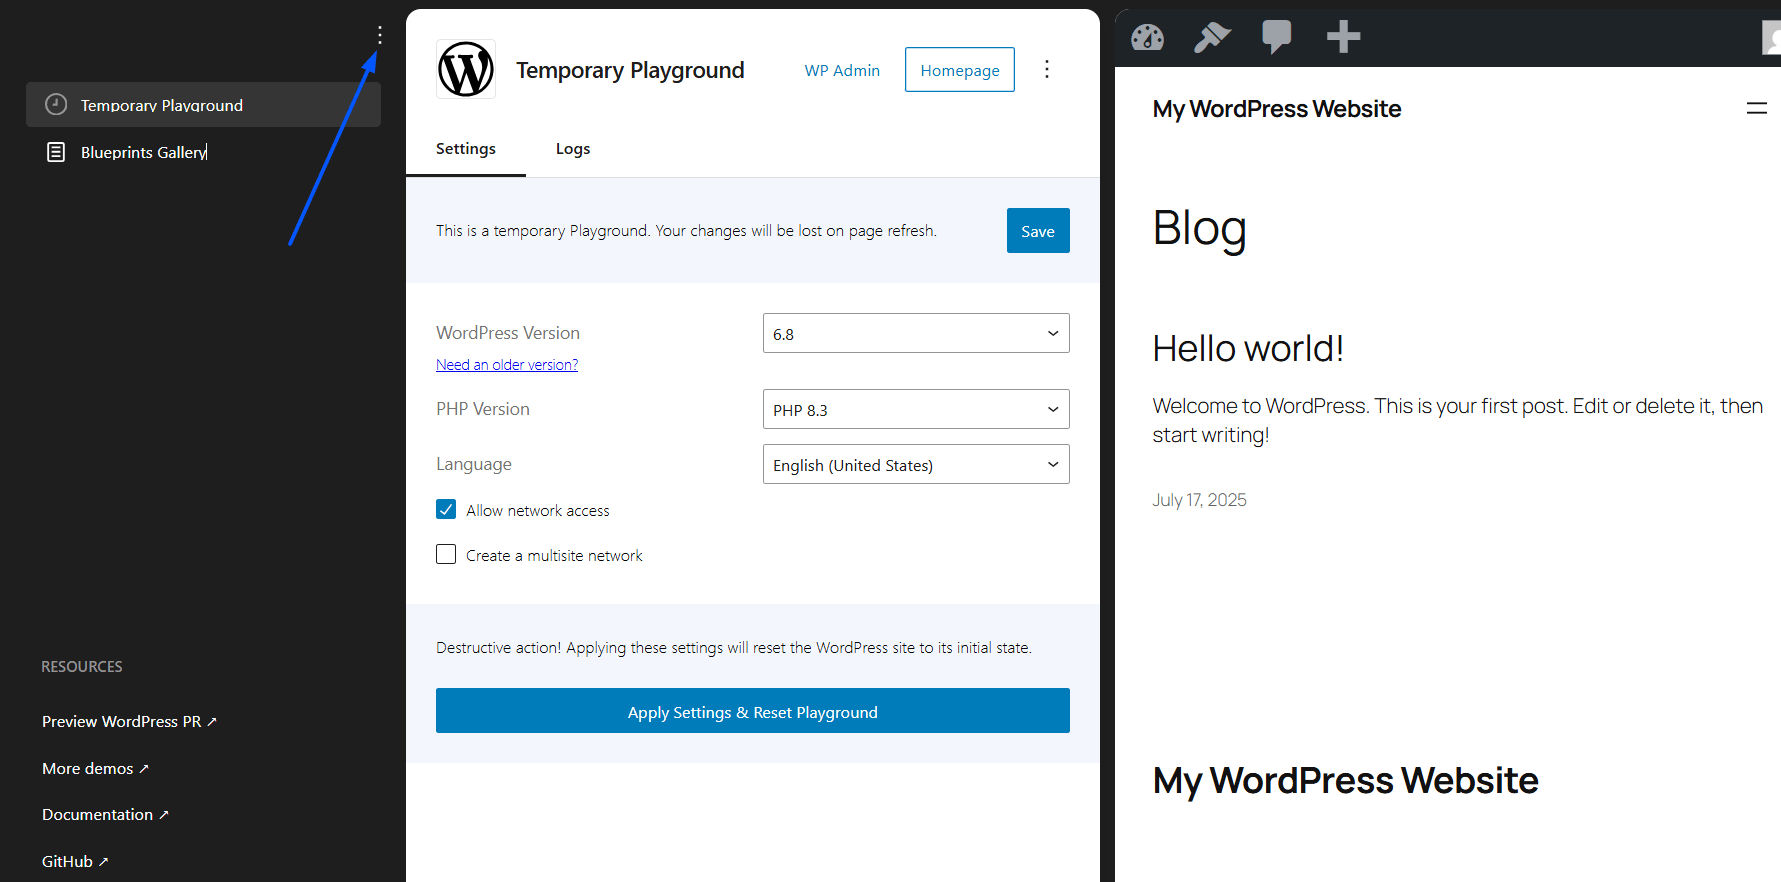The image size is (1781, 882).
Task: Open the sidebar three-dot options menu
Action: (380, 36)
